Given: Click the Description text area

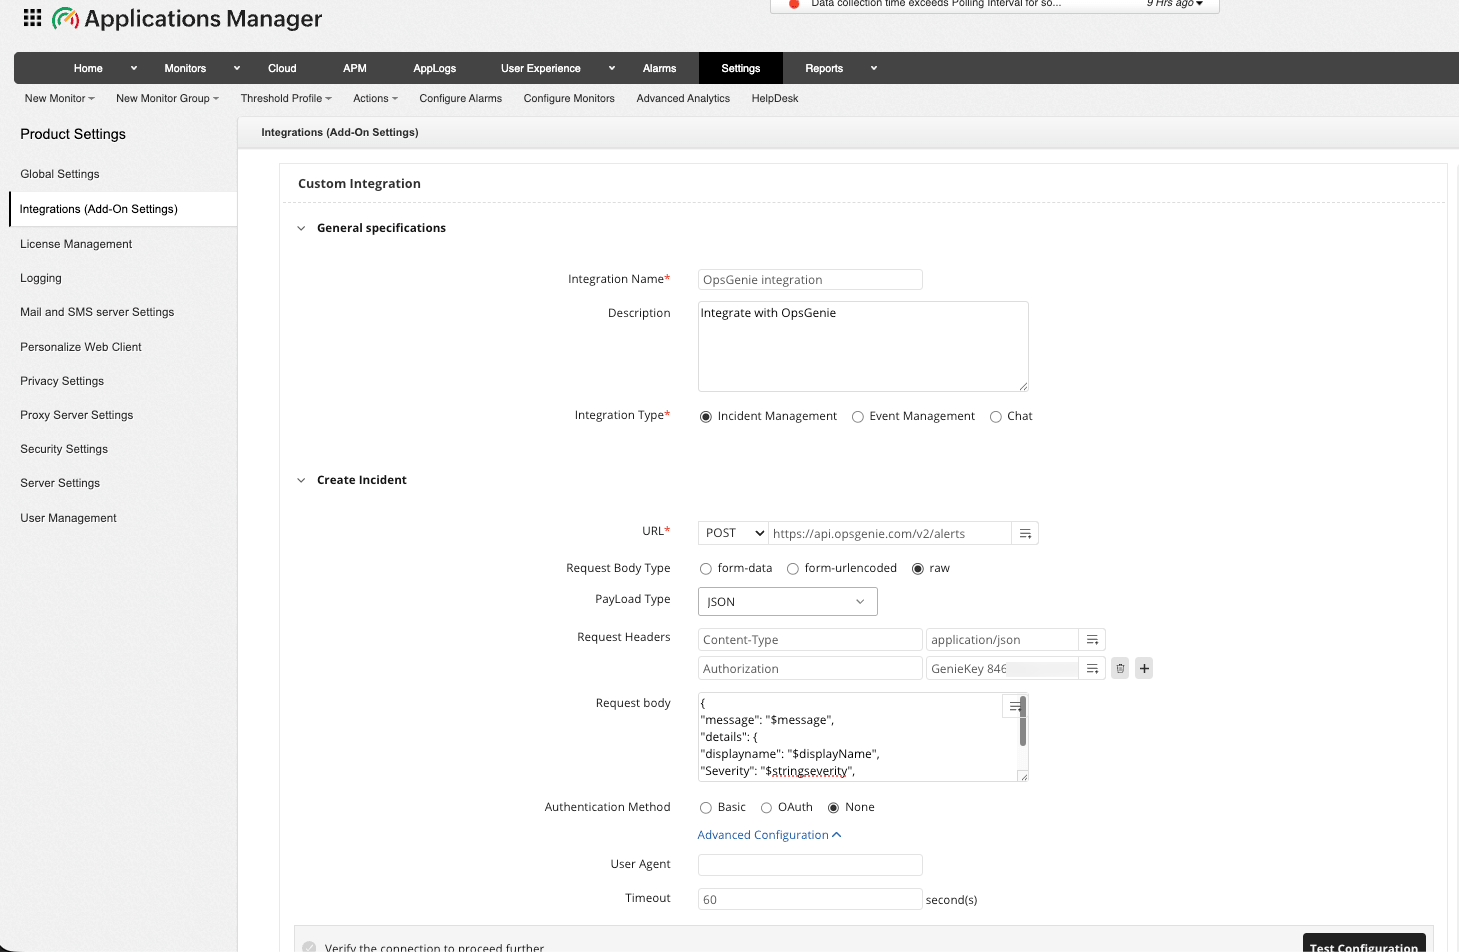Looking at the screenshot, I should 863,346.
